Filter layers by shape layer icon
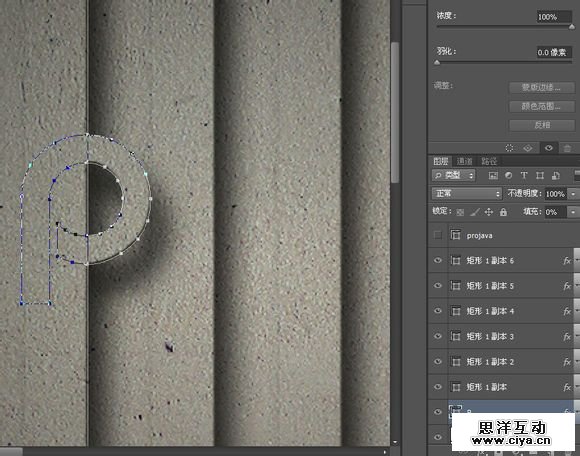 (x=540, y=176)
